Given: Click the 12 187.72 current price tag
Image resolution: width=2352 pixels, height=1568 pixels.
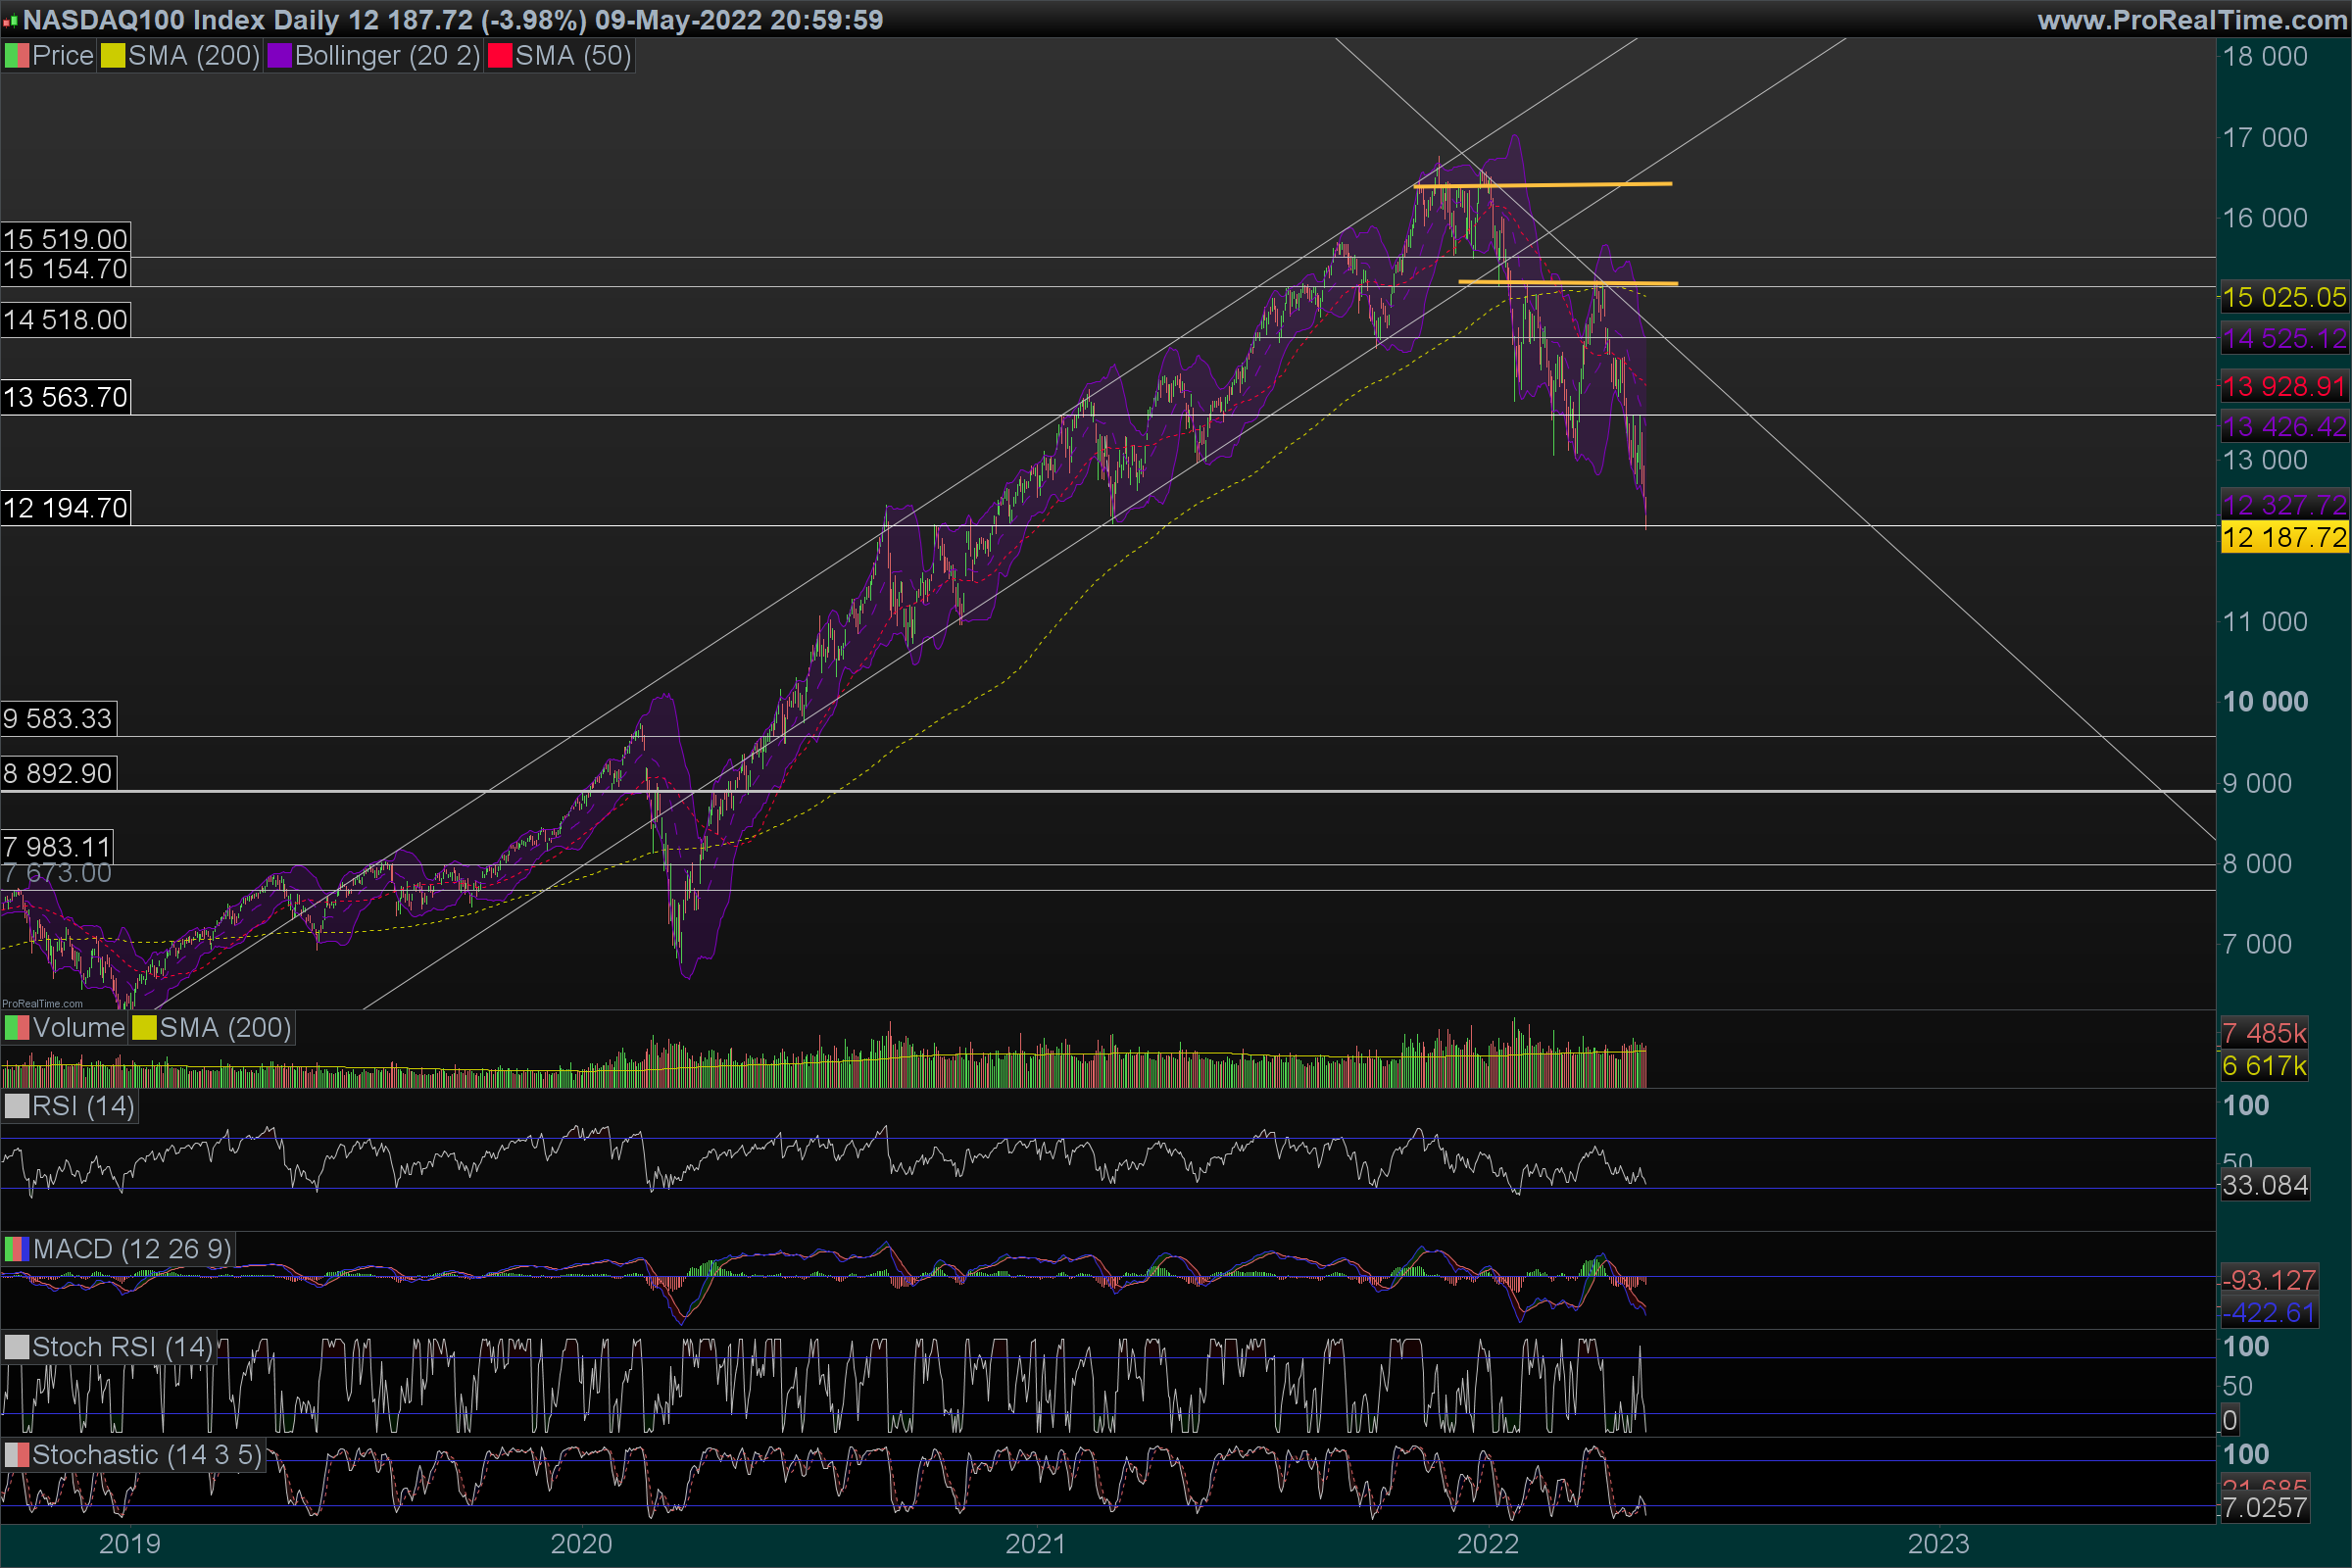Looking at the screenshot, I should (2284, 538).
